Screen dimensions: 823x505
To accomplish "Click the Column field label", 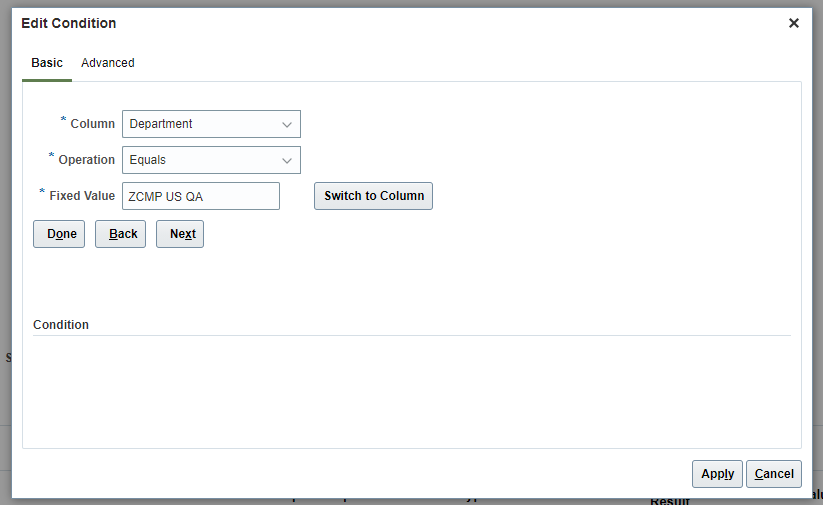I will coord(93,124).
